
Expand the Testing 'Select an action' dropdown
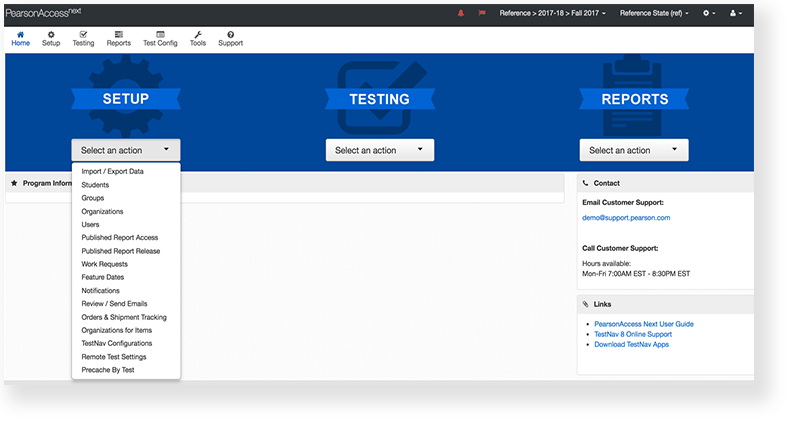coord(380,150)
